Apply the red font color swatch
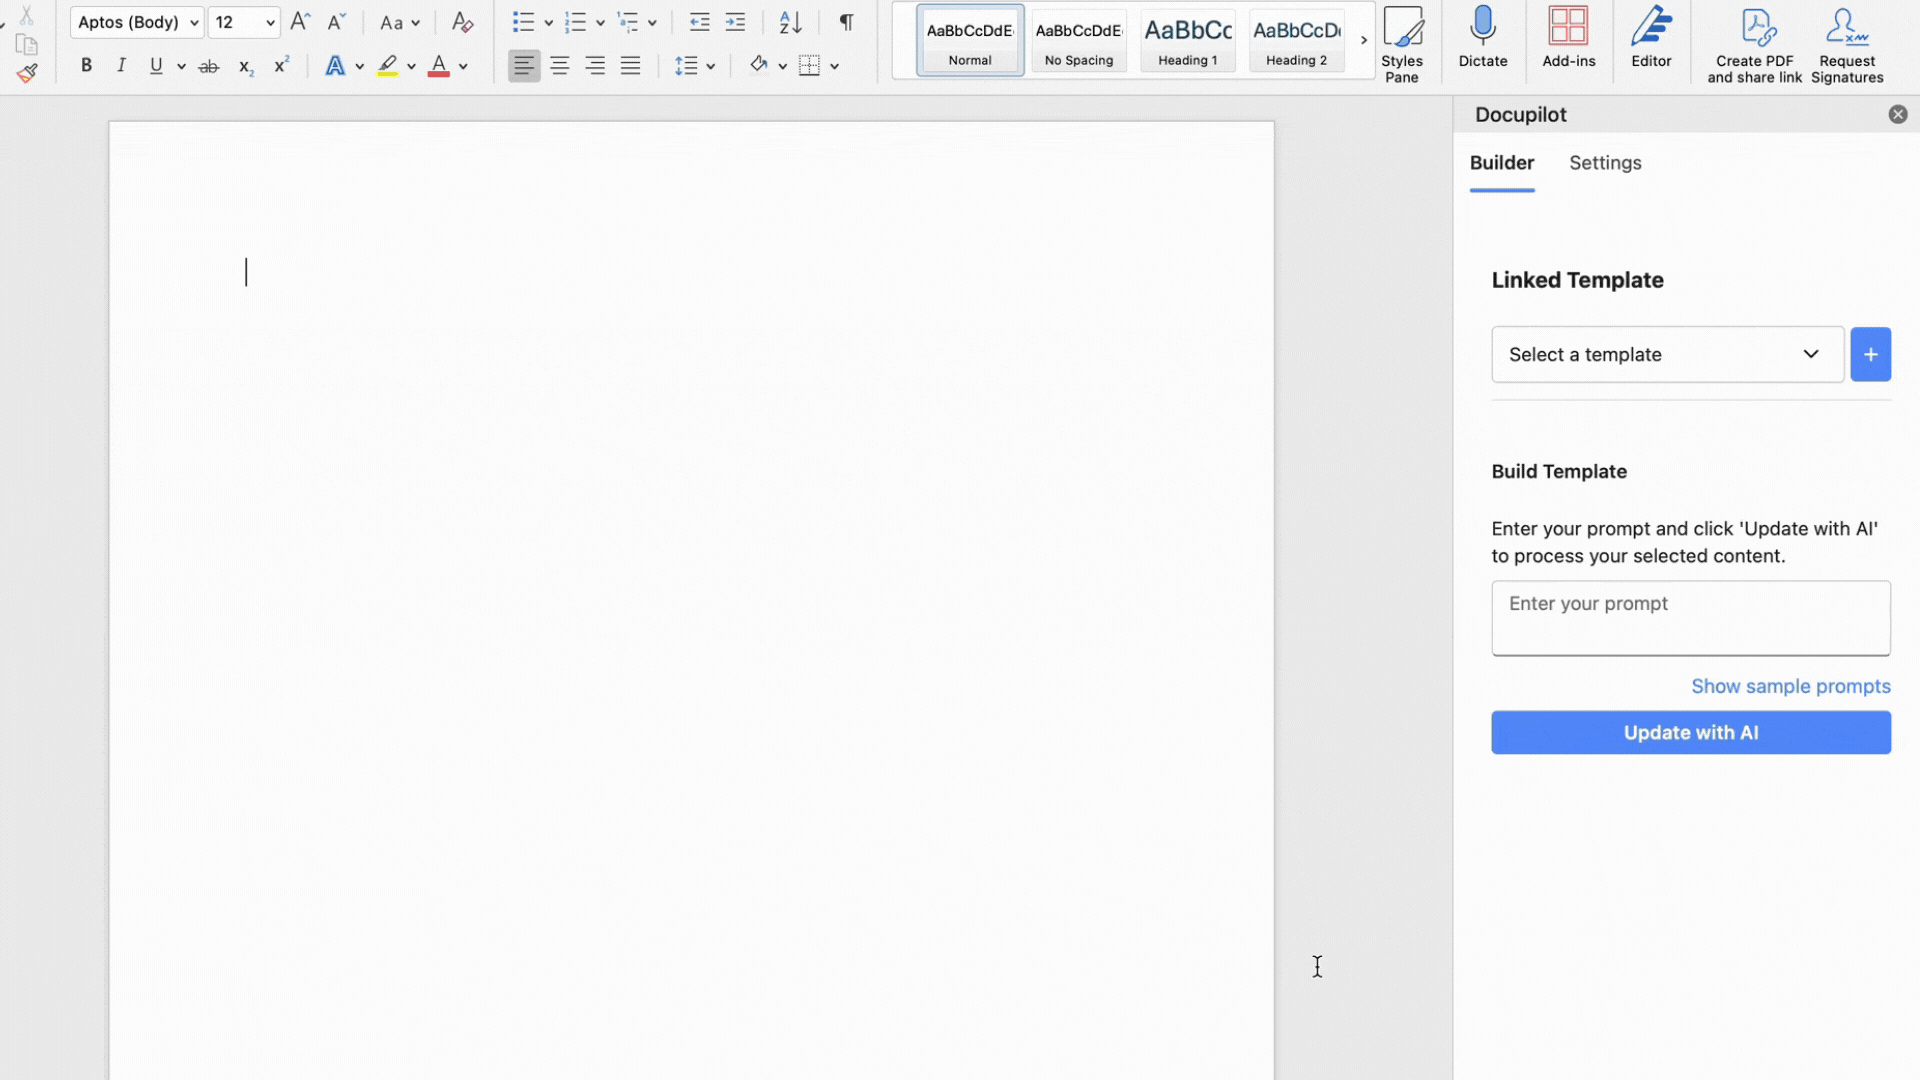 [x=438, y=66]
